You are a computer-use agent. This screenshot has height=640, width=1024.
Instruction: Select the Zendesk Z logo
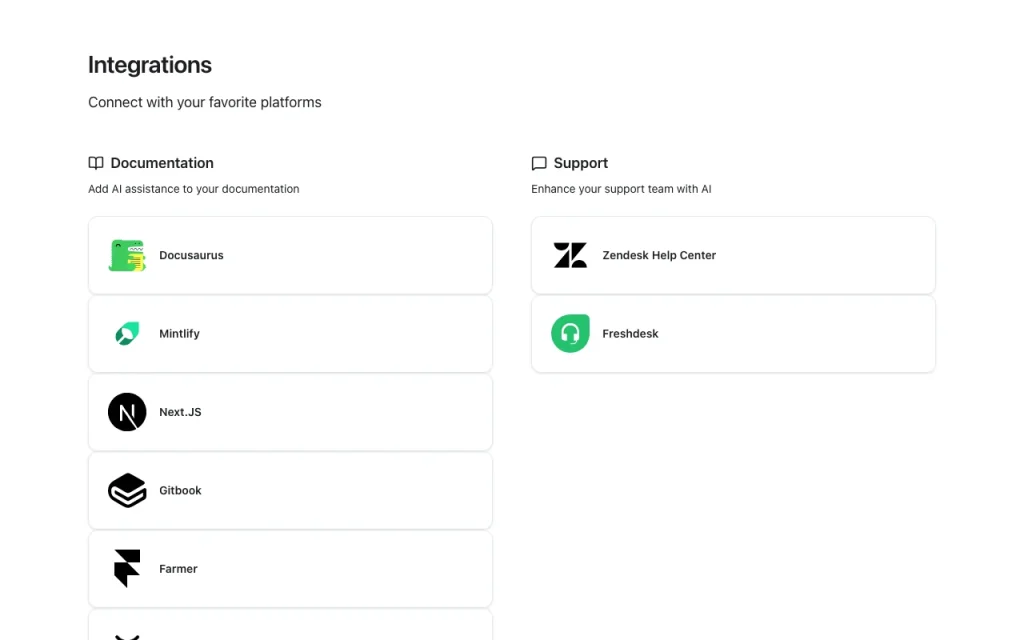pyautogui.click(x=570, y=255)
